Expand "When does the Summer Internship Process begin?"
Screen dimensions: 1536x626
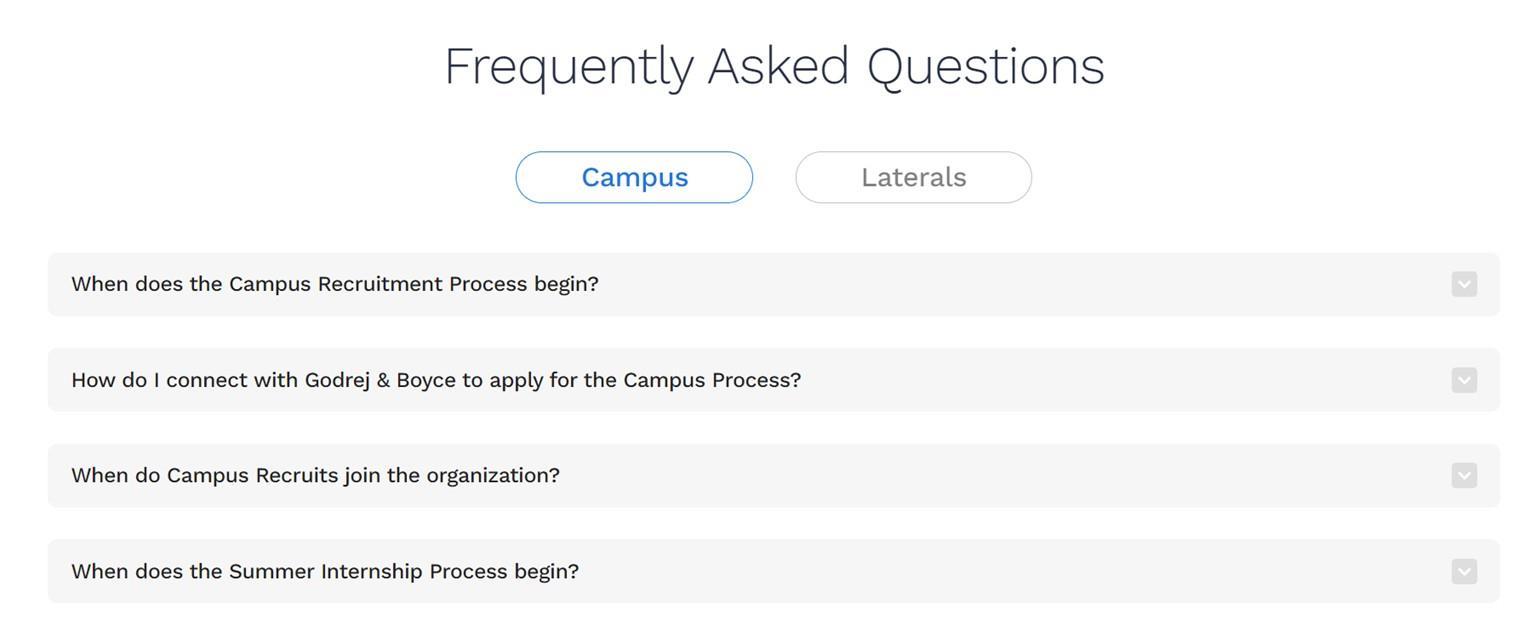[325, 571]
